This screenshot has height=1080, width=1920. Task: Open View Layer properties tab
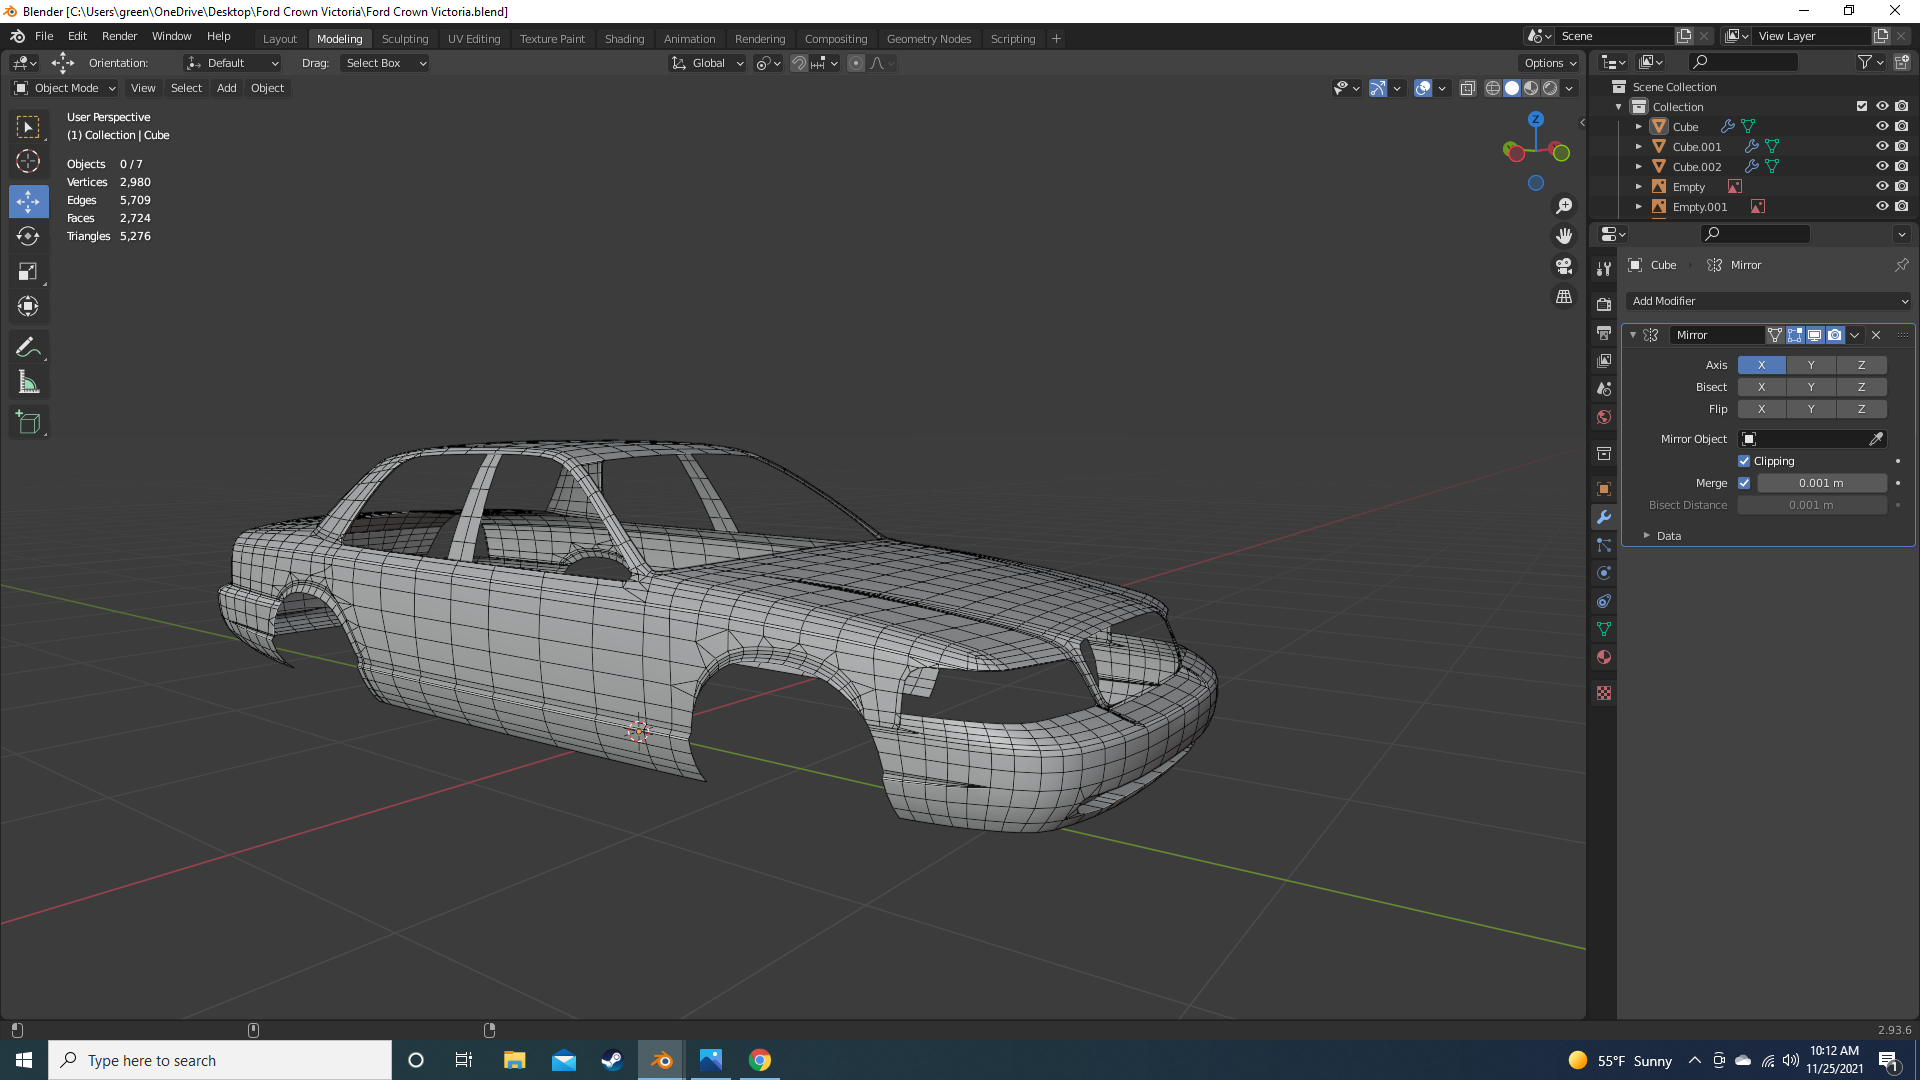(x=1604, y=360)
